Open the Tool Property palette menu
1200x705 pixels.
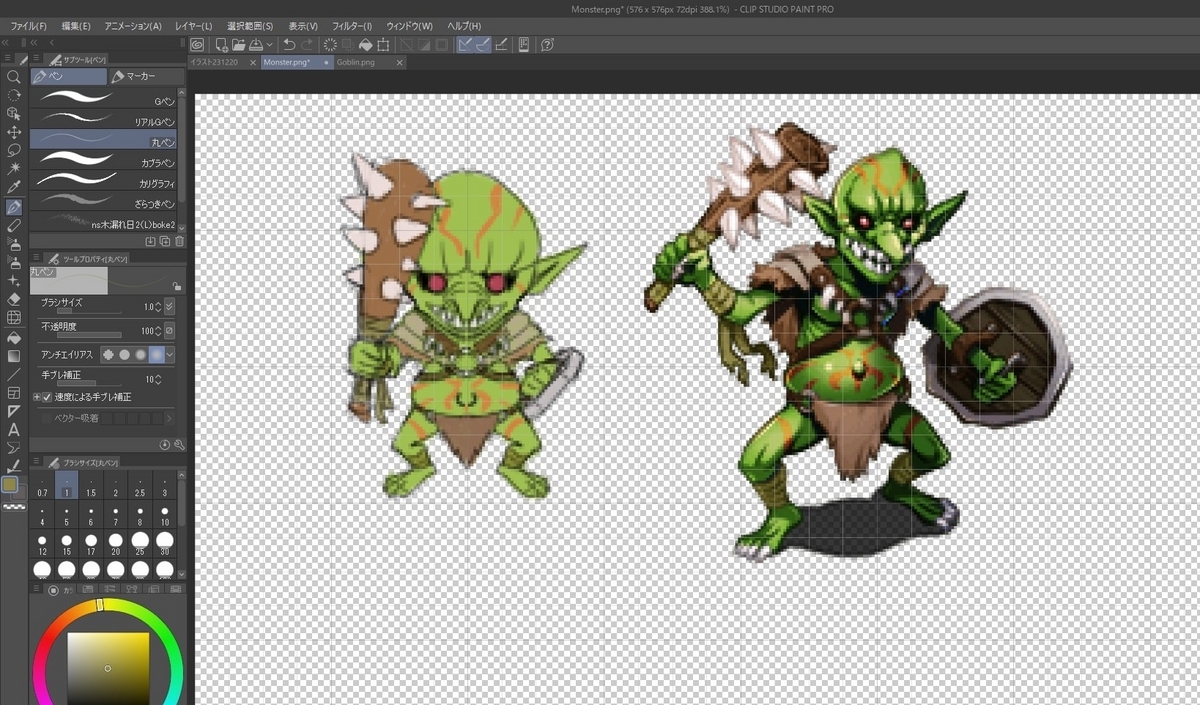point(36,258)
